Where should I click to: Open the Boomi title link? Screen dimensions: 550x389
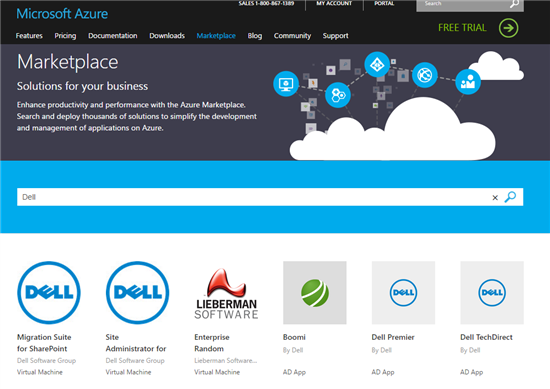click(294, 337)
